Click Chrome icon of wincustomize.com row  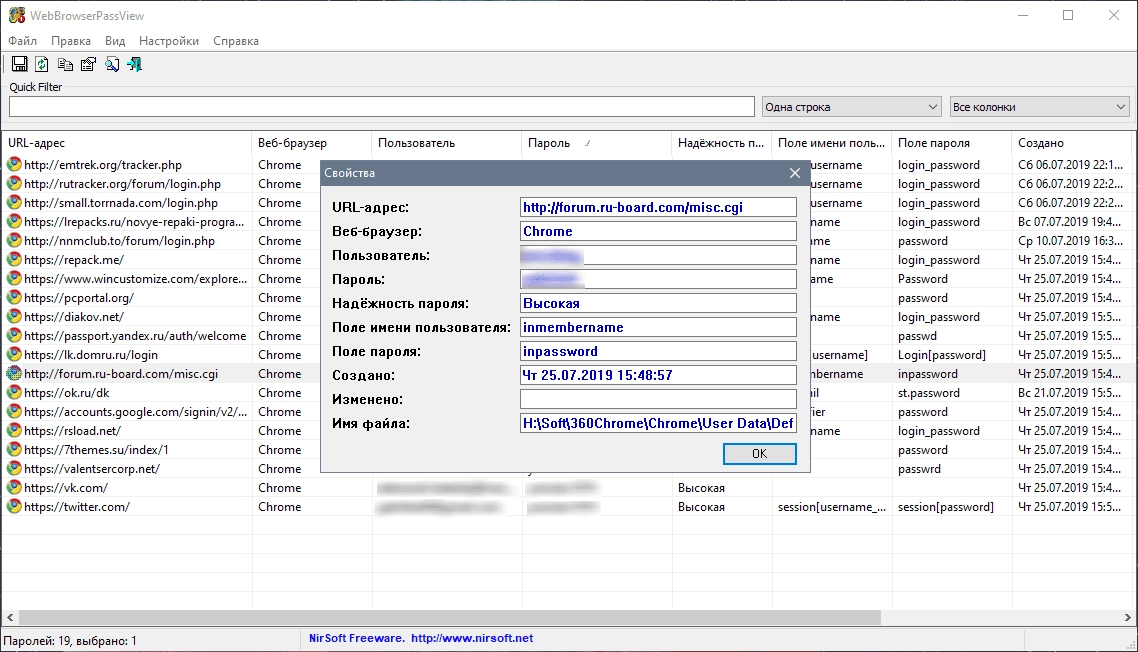[14, 279]
